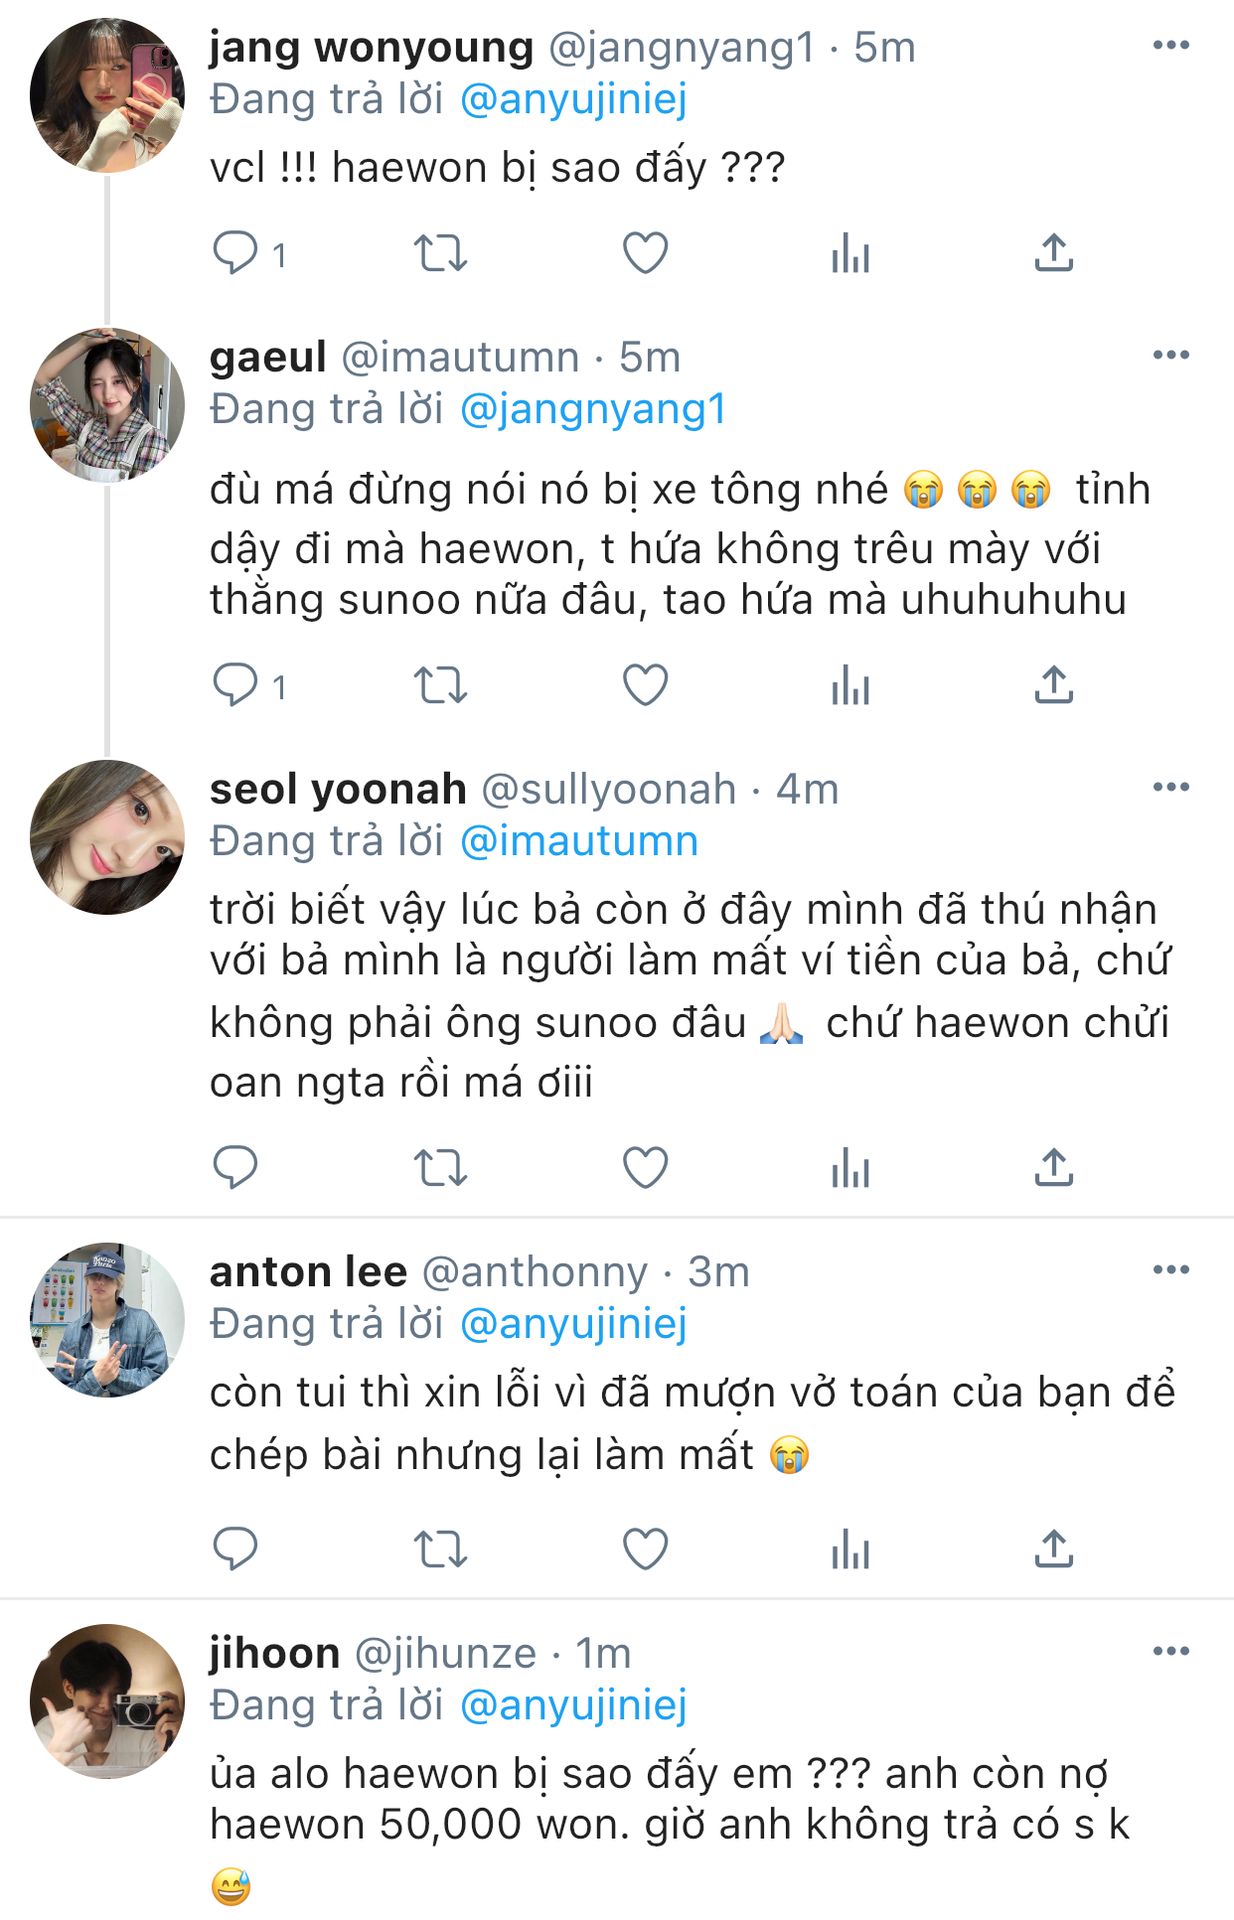The width and height of the screenshot is (1234, 1920).
Task: Open jihoon's profile avatar
Action: [107, 1701]
